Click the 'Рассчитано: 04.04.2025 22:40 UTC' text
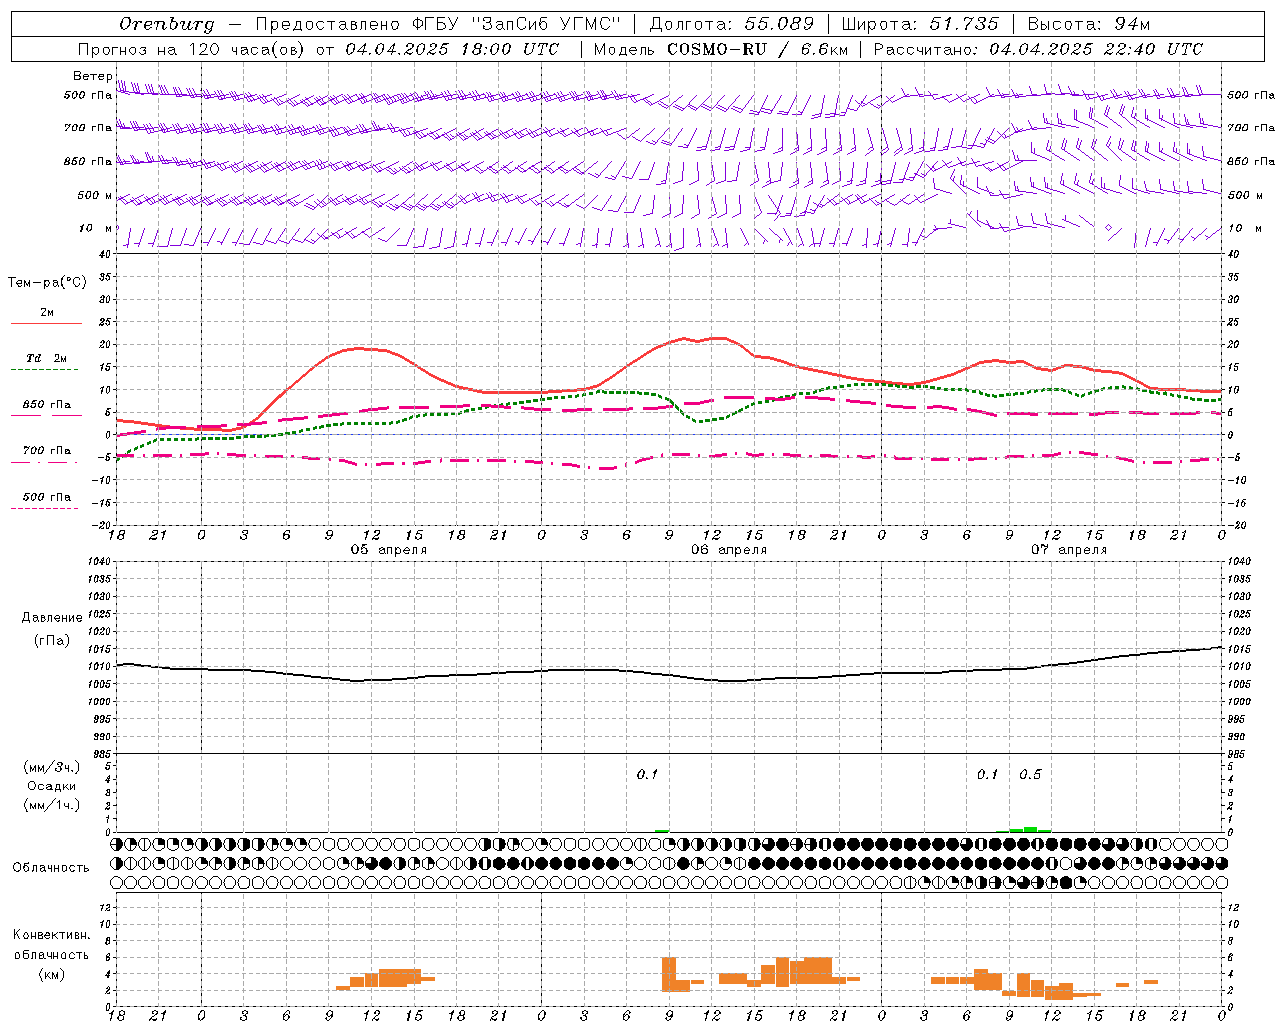The height and width of the screenshot is (1024, 1280). (1038, 49)
